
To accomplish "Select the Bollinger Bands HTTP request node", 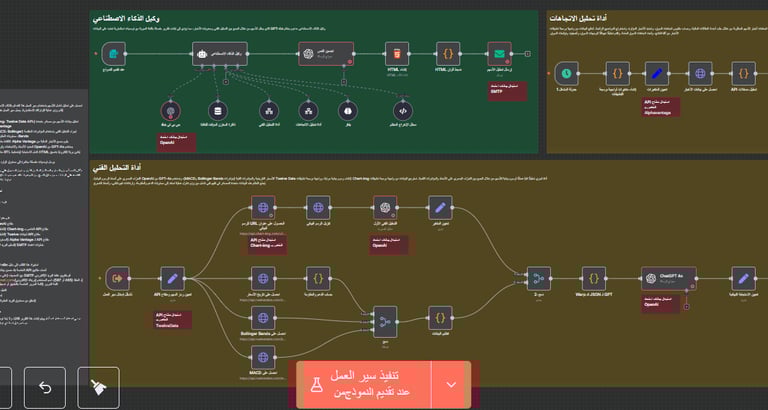I will click(x=263, y=318).
